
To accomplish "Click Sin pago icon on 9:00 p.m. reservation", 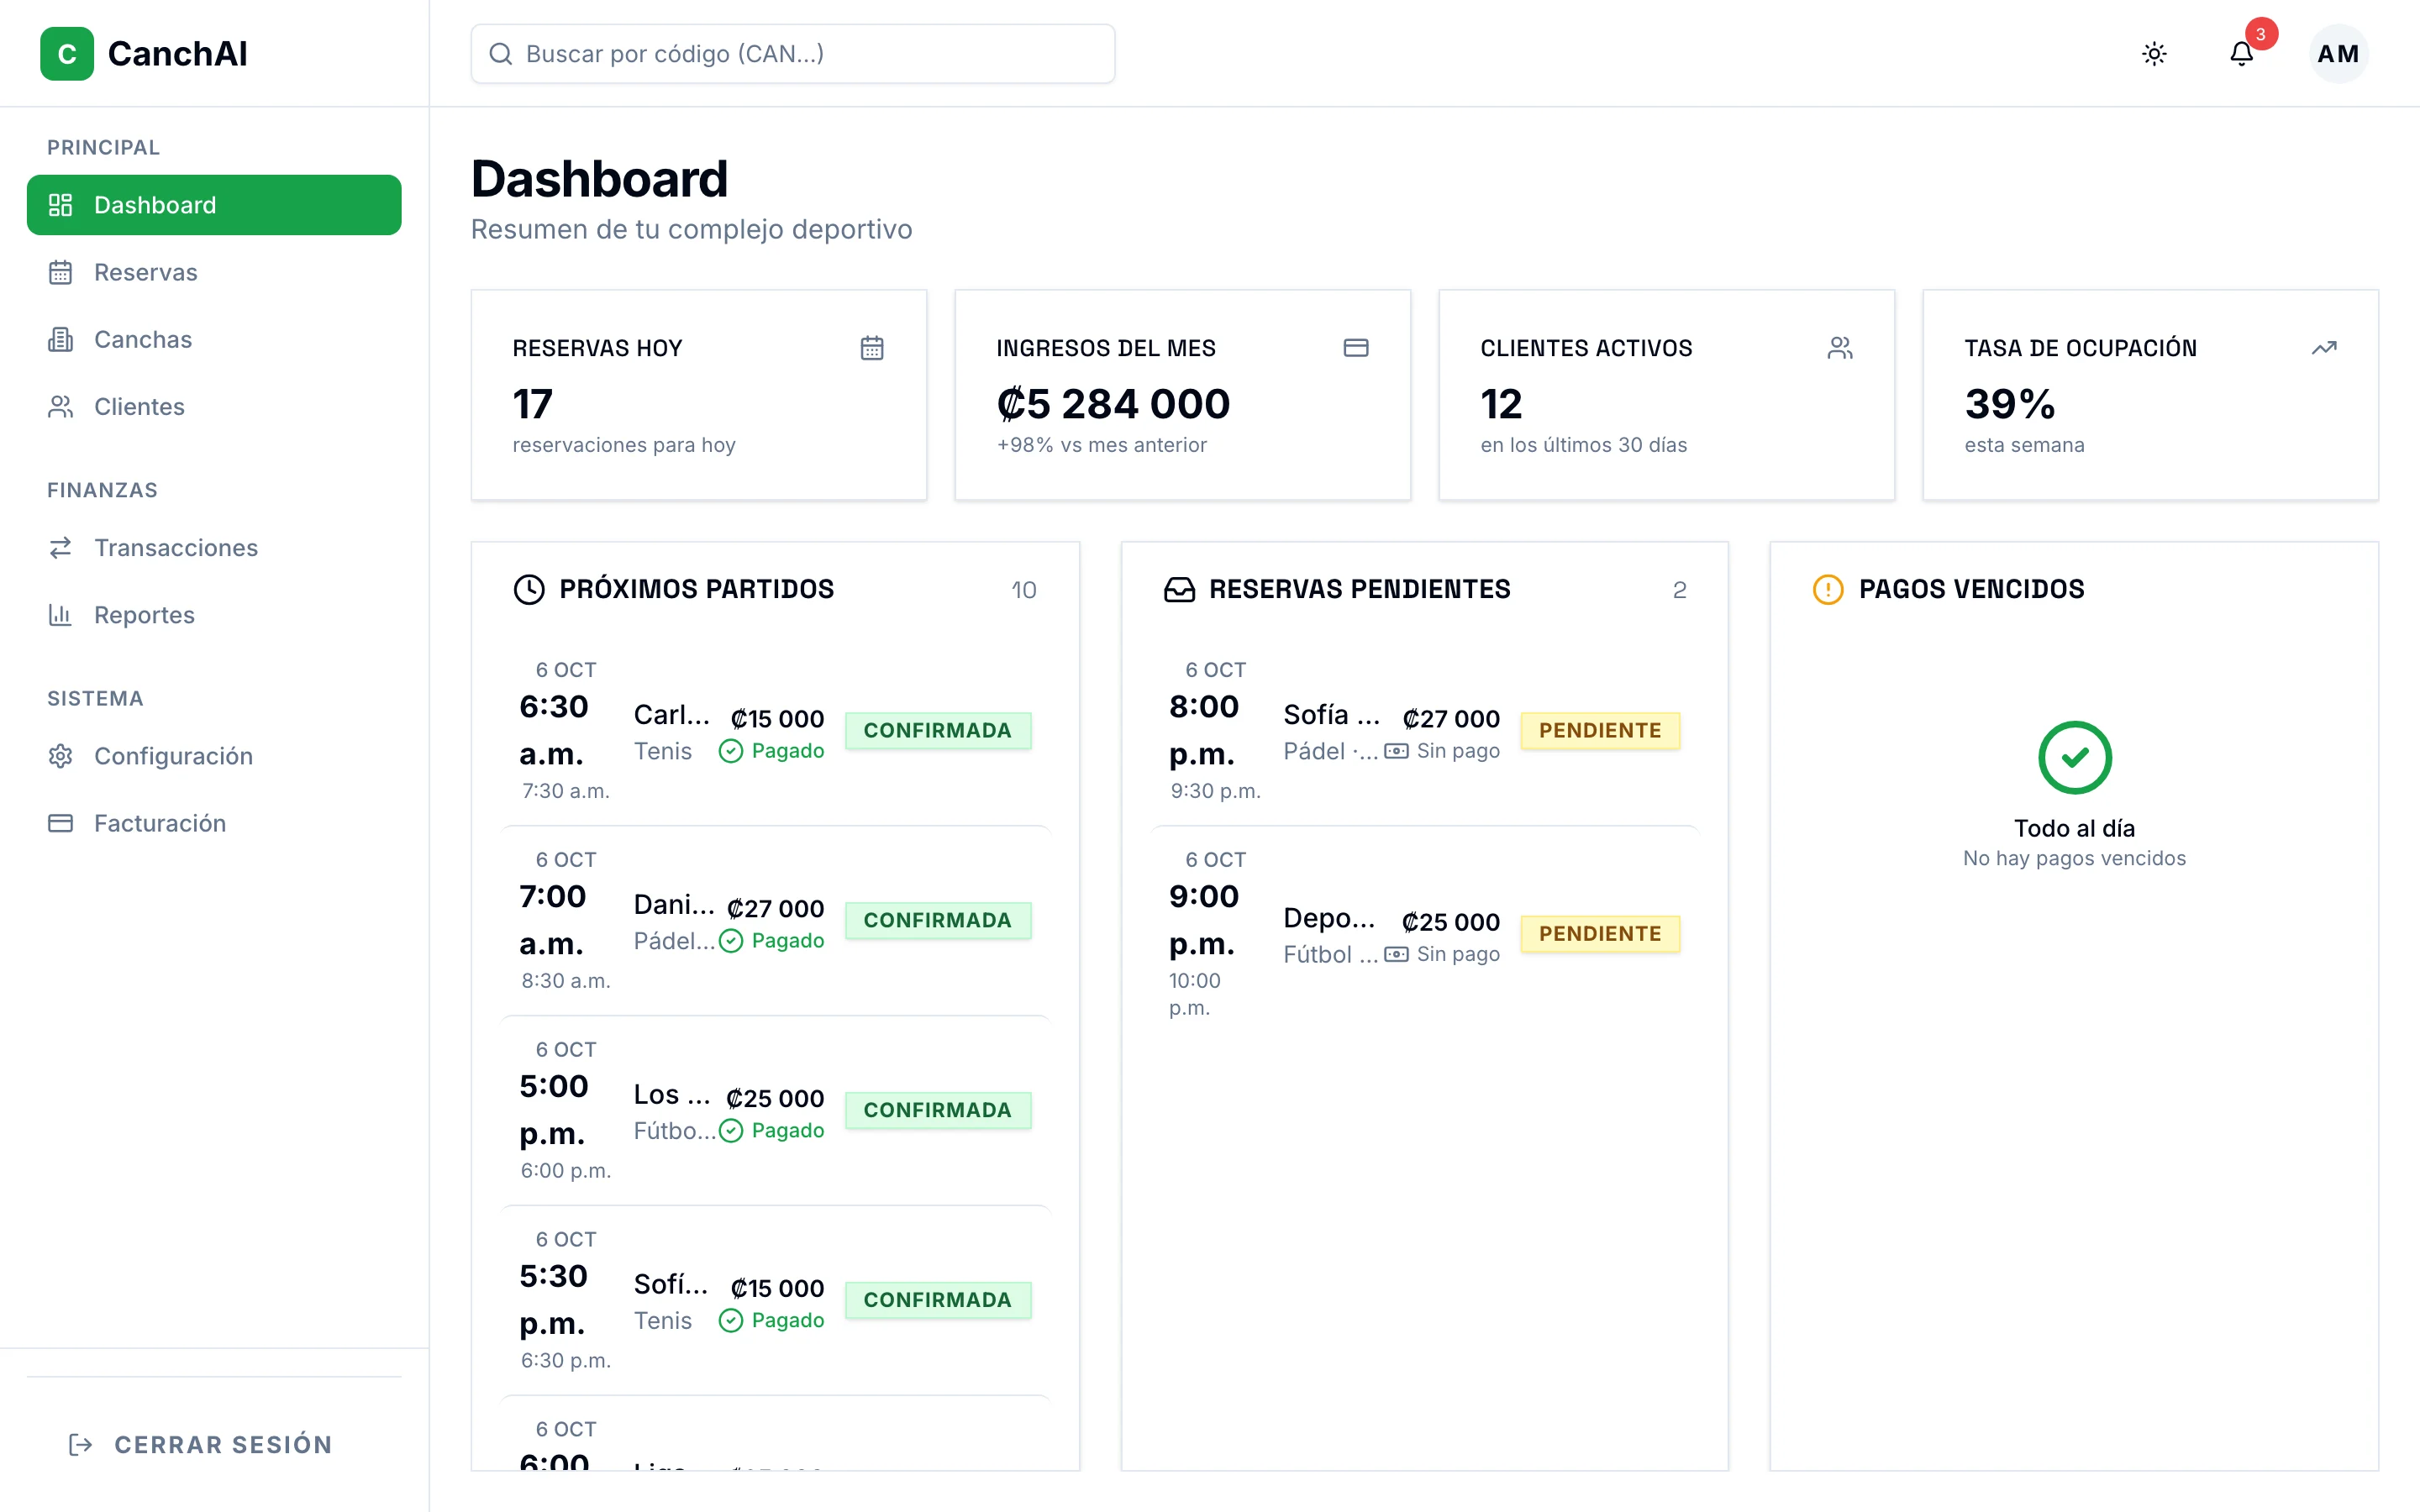I will click(1396, 955).
